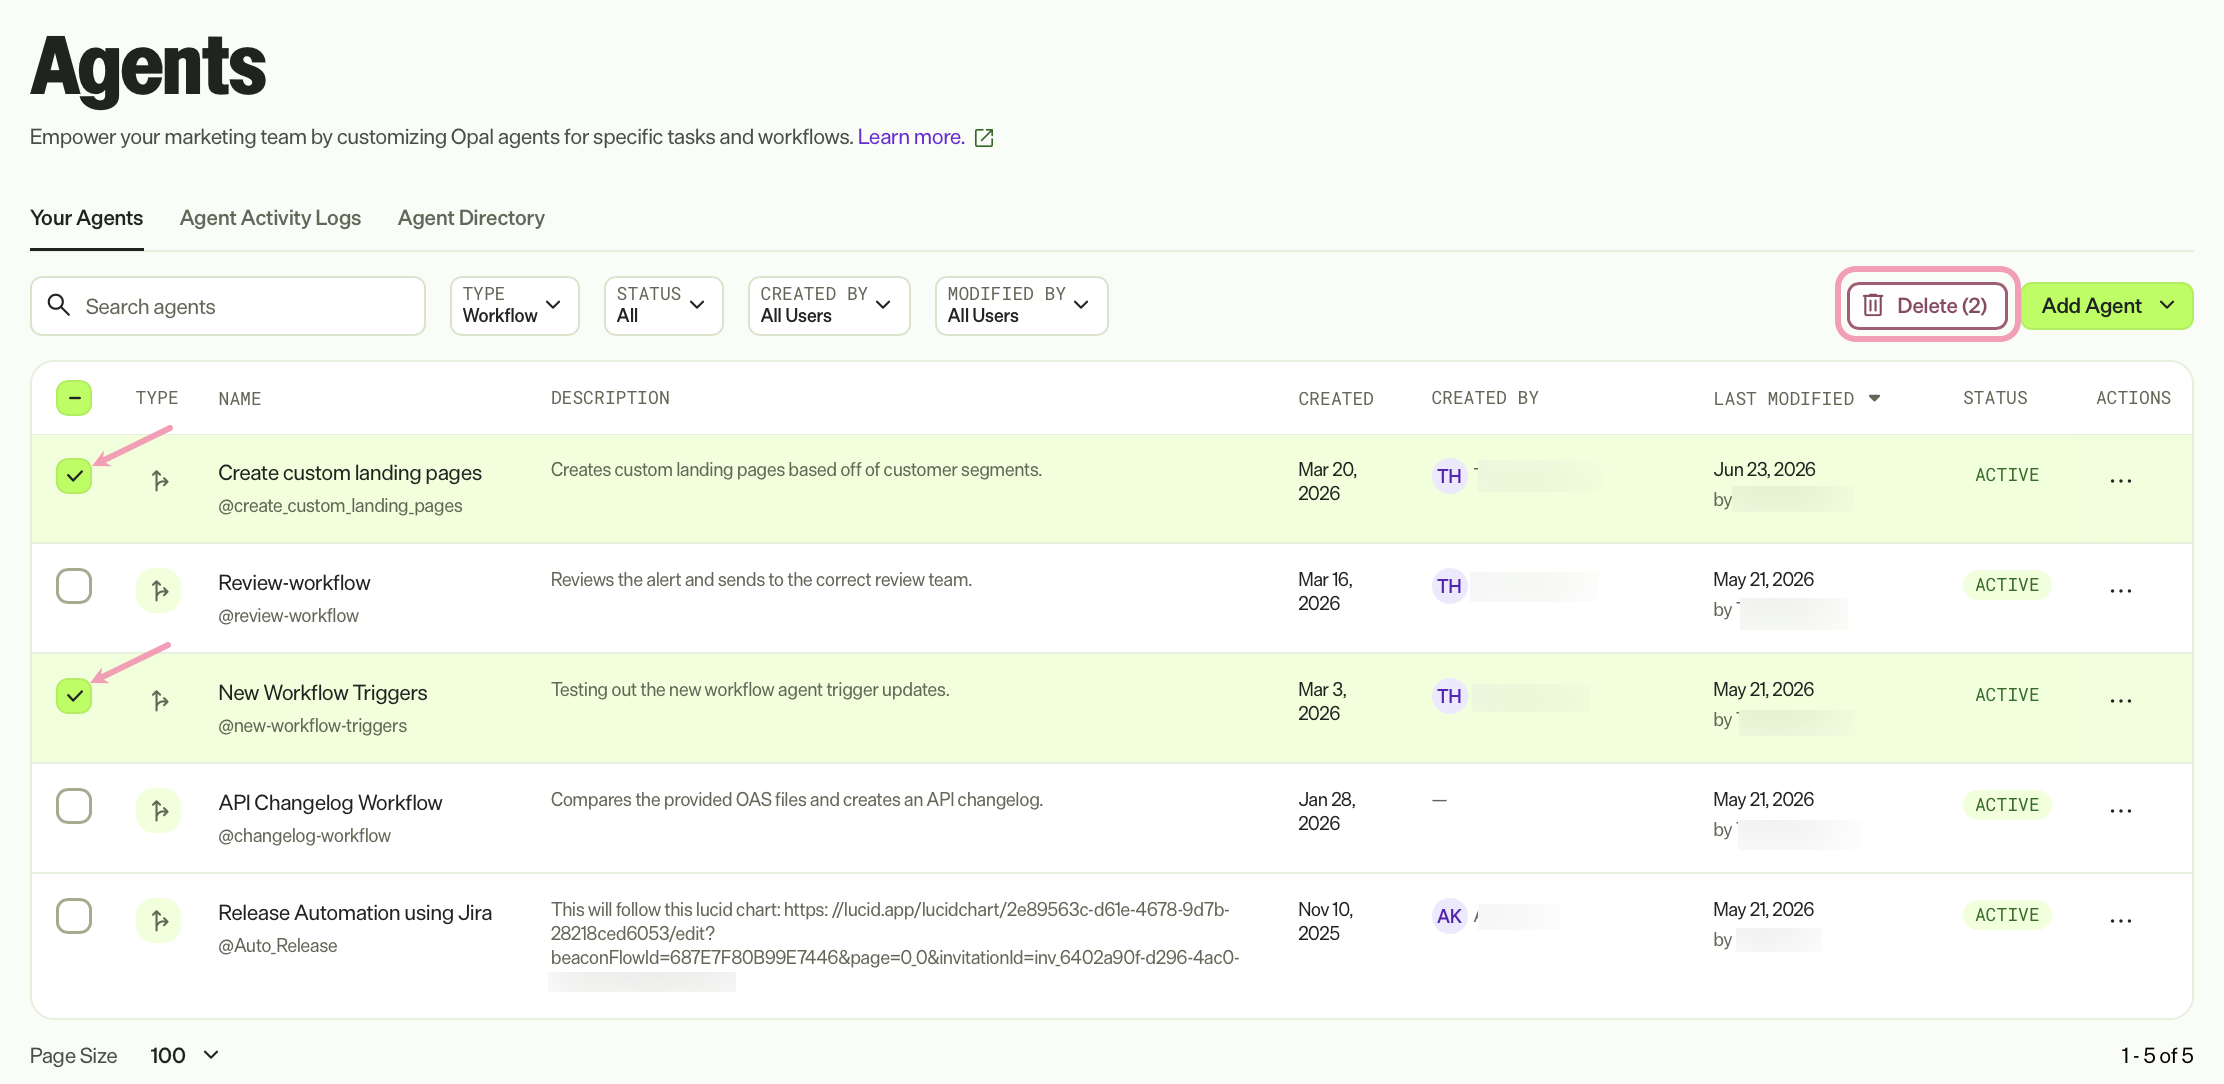Screen dimensions: 2224x1084
Task: Click the Created By column header
Action: click(x=1485, y=398)
